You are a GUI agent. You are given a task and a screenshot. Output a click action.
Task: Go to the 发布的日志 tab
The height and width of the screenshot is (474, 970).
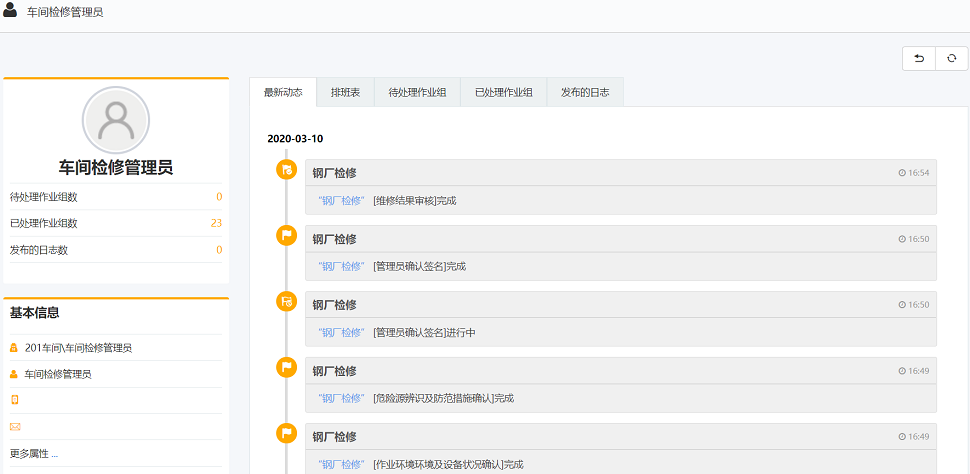point(585,93)
